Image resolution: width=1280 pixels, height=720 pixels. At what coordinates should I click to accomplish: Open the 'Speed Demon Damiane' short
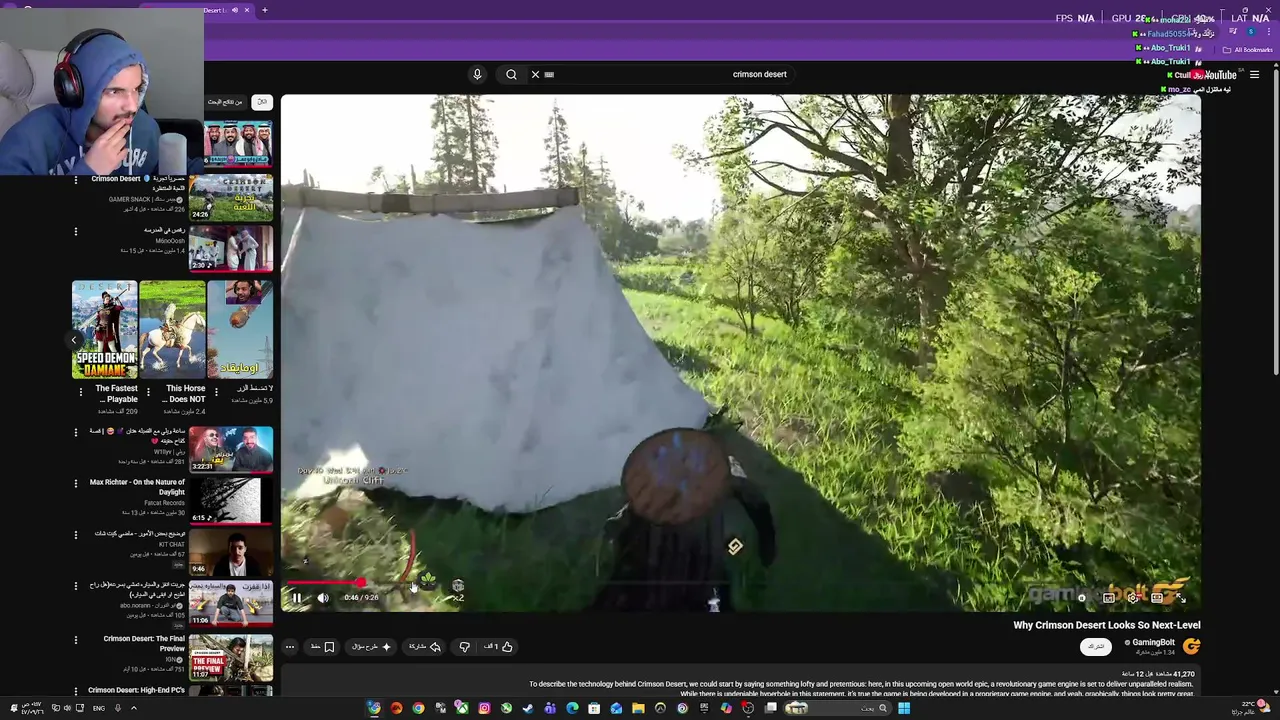[104, 329]
